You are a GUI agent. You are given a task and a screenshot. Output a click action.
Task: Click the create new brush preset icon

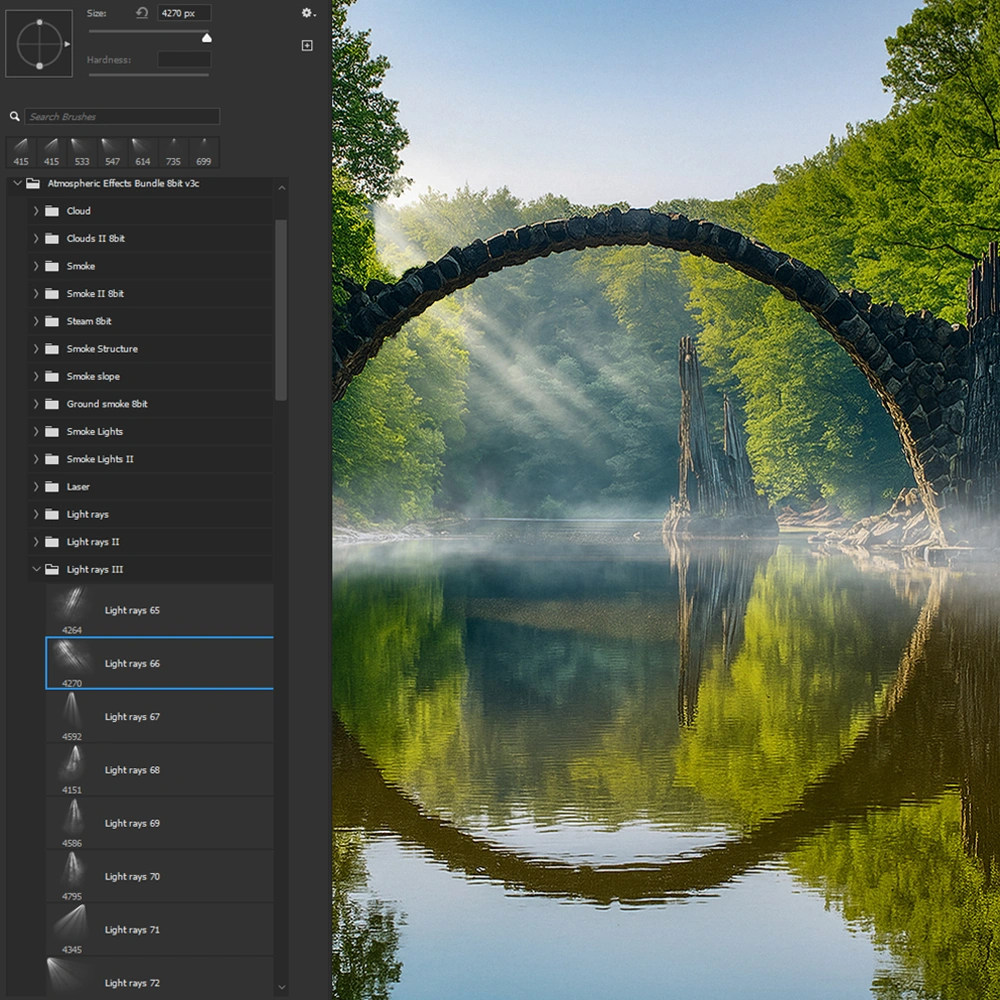click(x=307, y=45)
